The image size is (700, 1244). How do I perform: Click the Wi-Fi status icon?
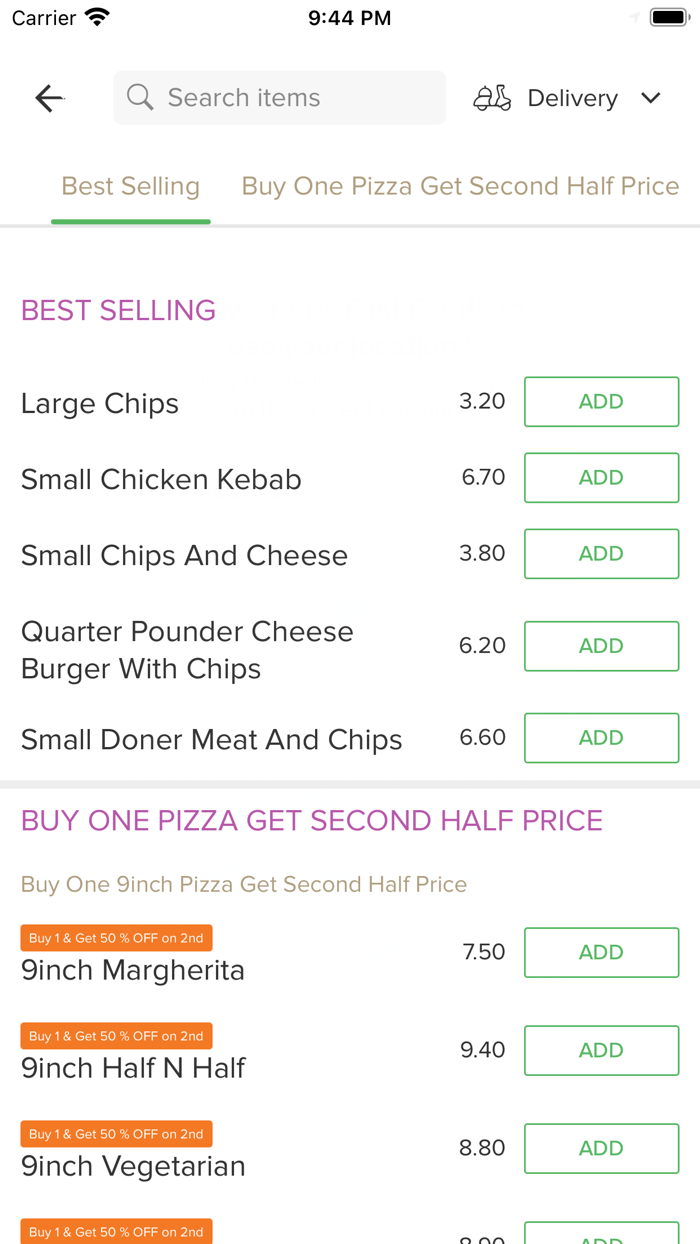pos(96,16)
